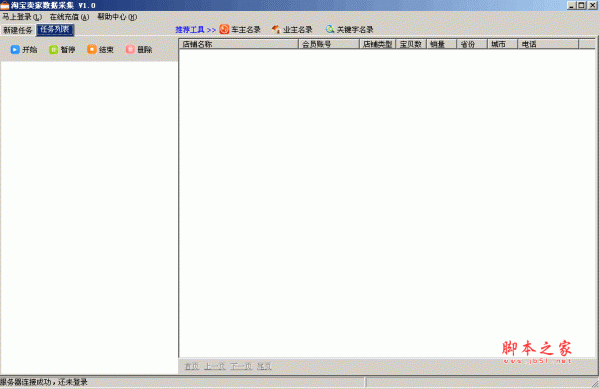Open the 车主名录 tool icon
600x389 pixels.
point(224,29)
